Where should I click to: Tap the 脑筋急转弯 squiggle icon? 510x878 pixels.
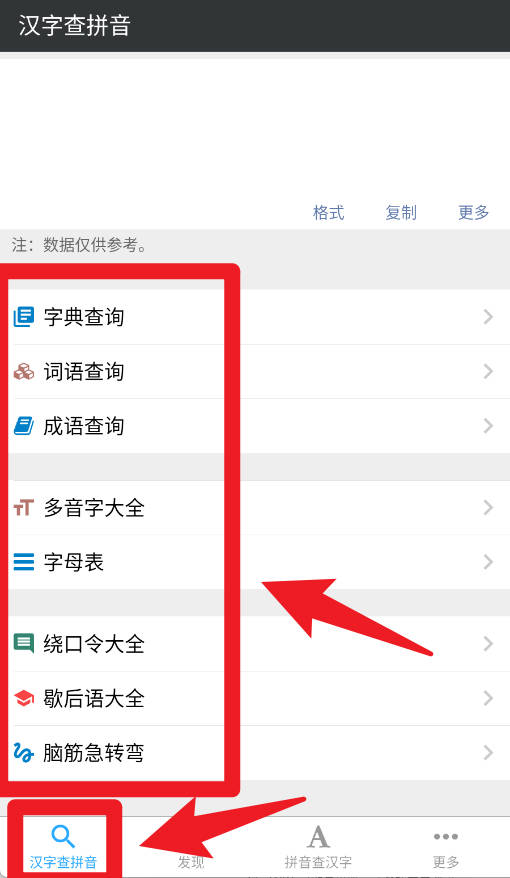coord(24,753)
